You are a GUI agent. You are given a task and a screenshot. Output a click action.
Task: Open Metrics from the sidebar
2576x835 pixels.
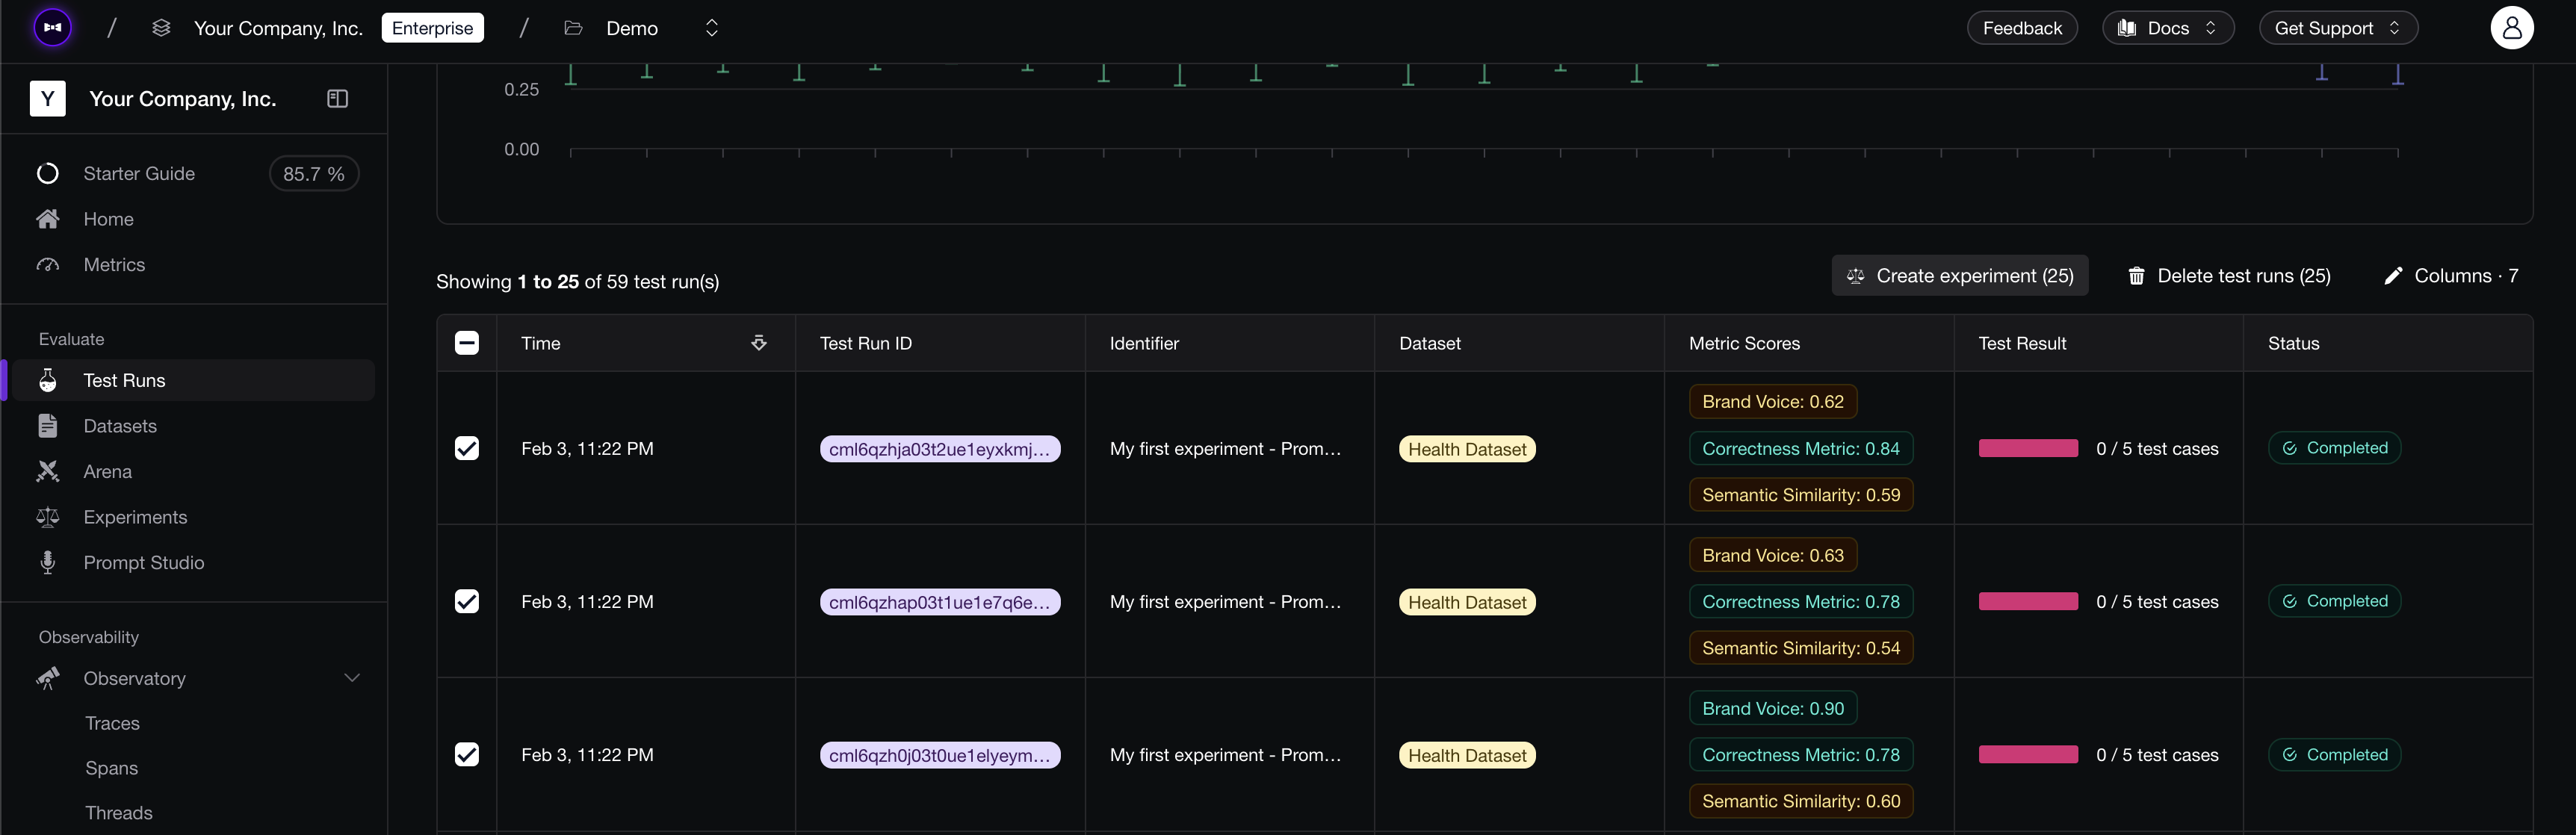[114, 265]
